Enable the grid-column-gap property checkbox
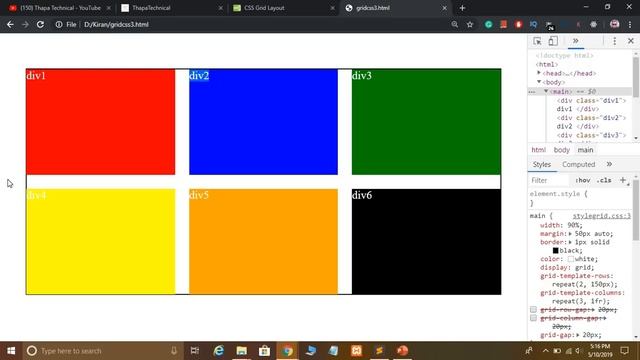The image size is (640, 360). tap(533, 318)
